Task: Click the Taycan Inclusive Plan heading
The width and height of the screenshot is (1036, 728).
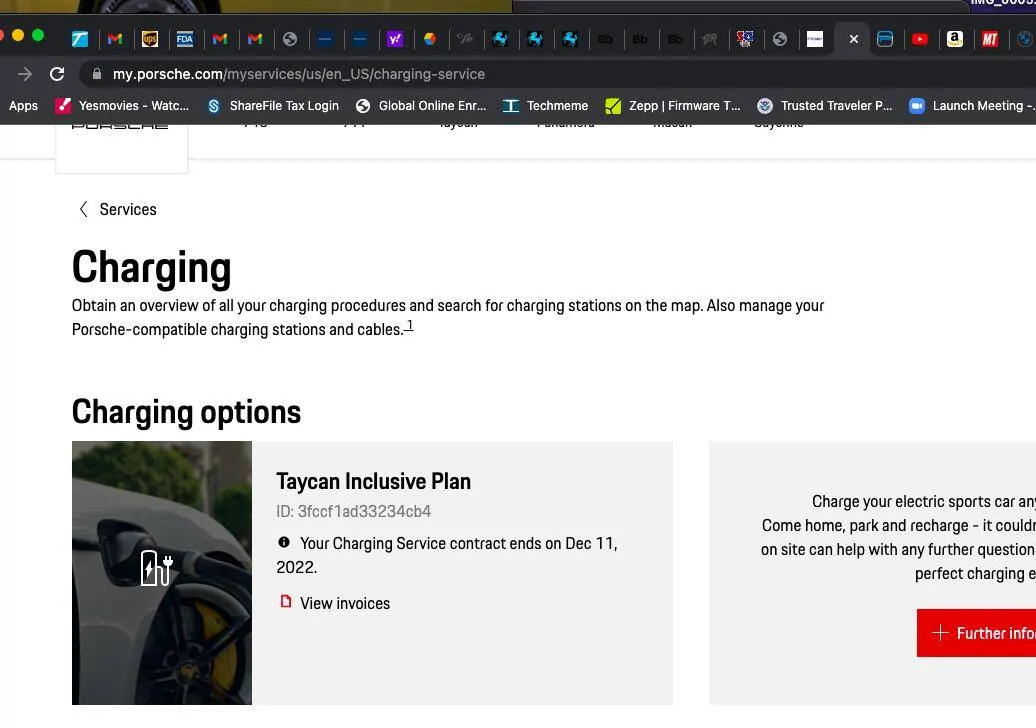Action: click(373, 481)
